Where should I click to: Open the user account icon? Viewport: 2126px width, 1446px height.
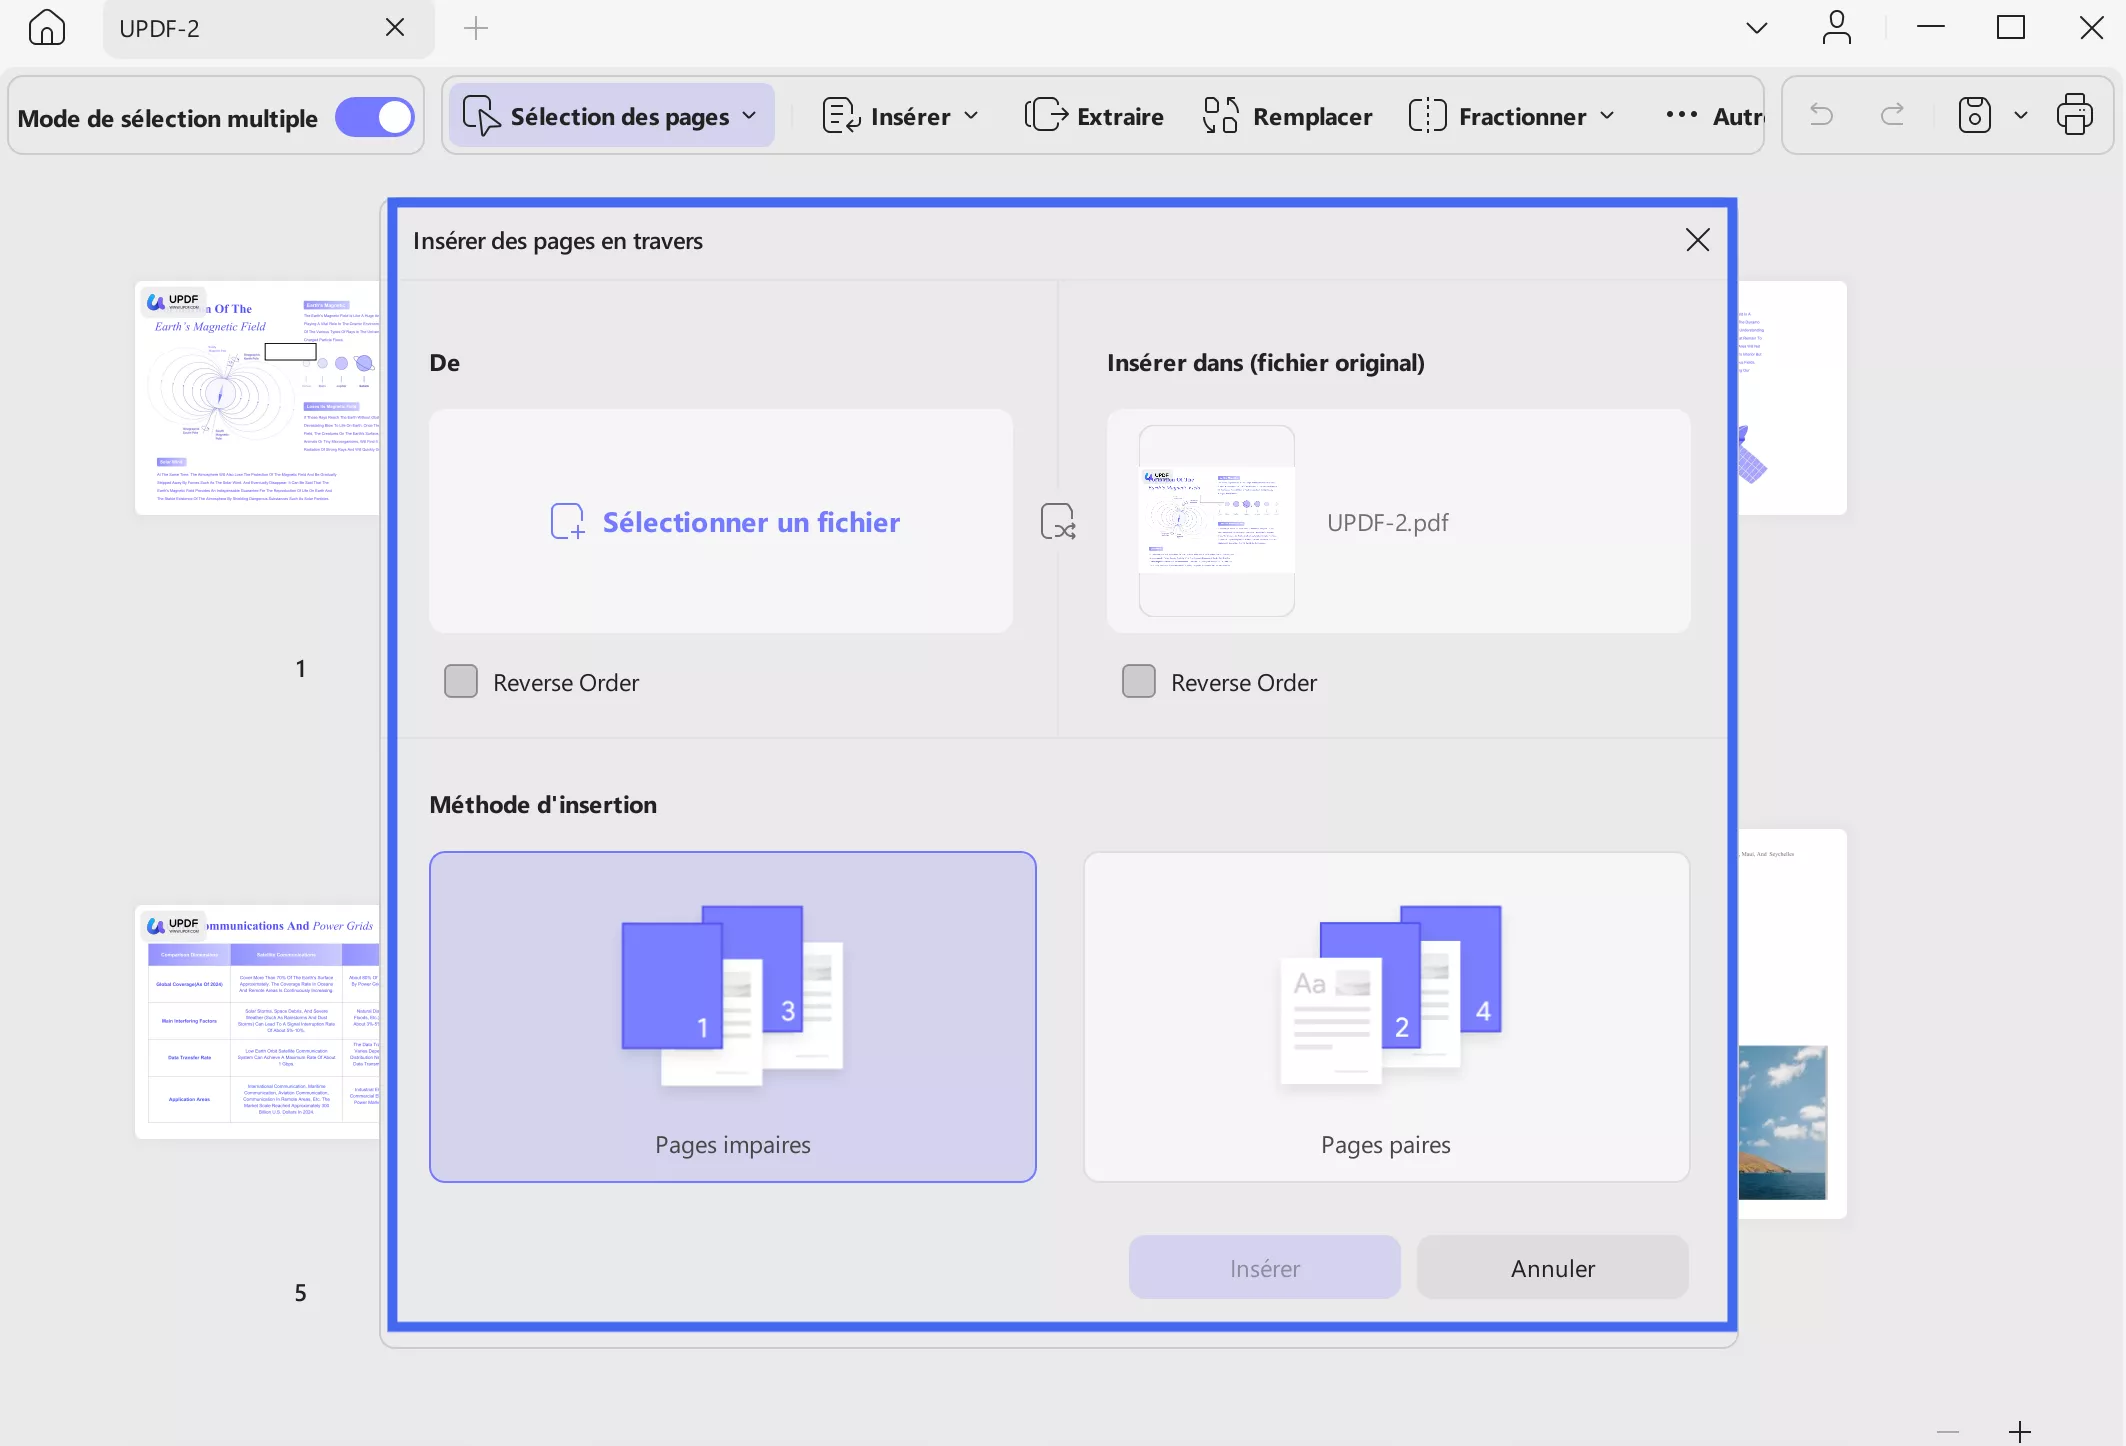click(1836, 28)
